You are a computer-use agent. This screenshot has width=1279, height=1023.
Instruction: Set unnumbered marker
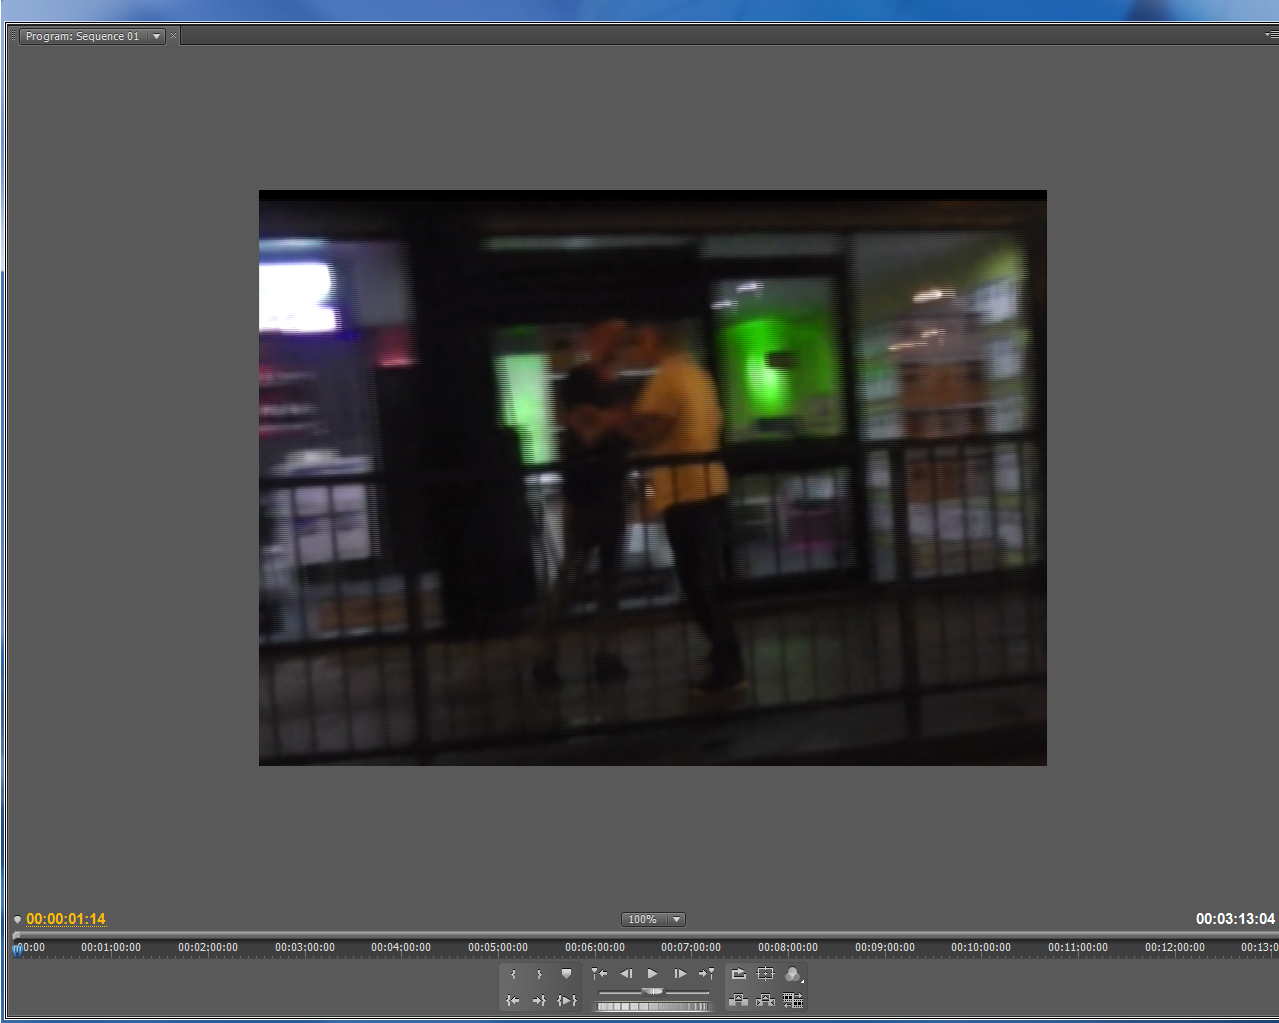click(x=566, y=974)
